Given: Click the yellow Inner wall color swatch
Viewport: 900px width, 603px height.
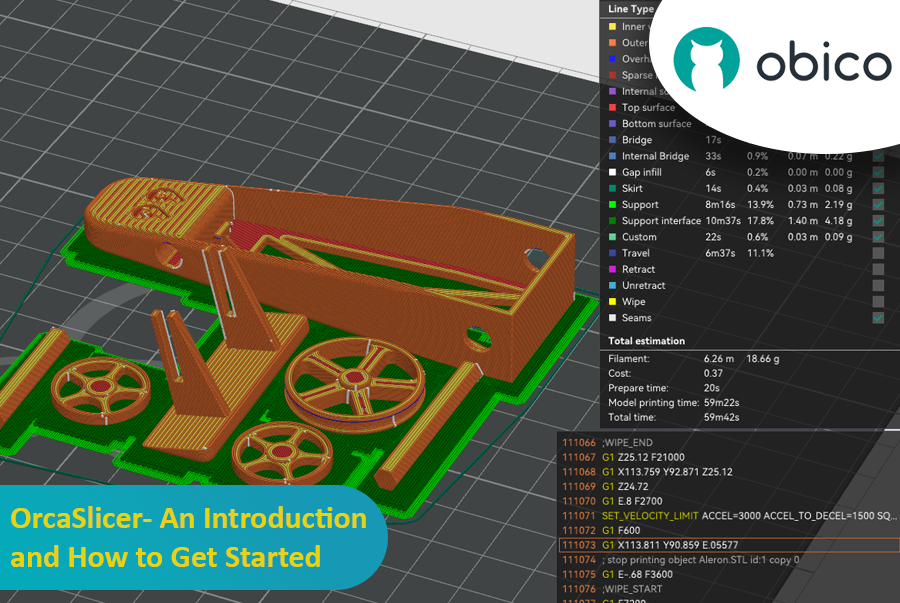Looking at the screenshot, I should (x=612, y=27).
